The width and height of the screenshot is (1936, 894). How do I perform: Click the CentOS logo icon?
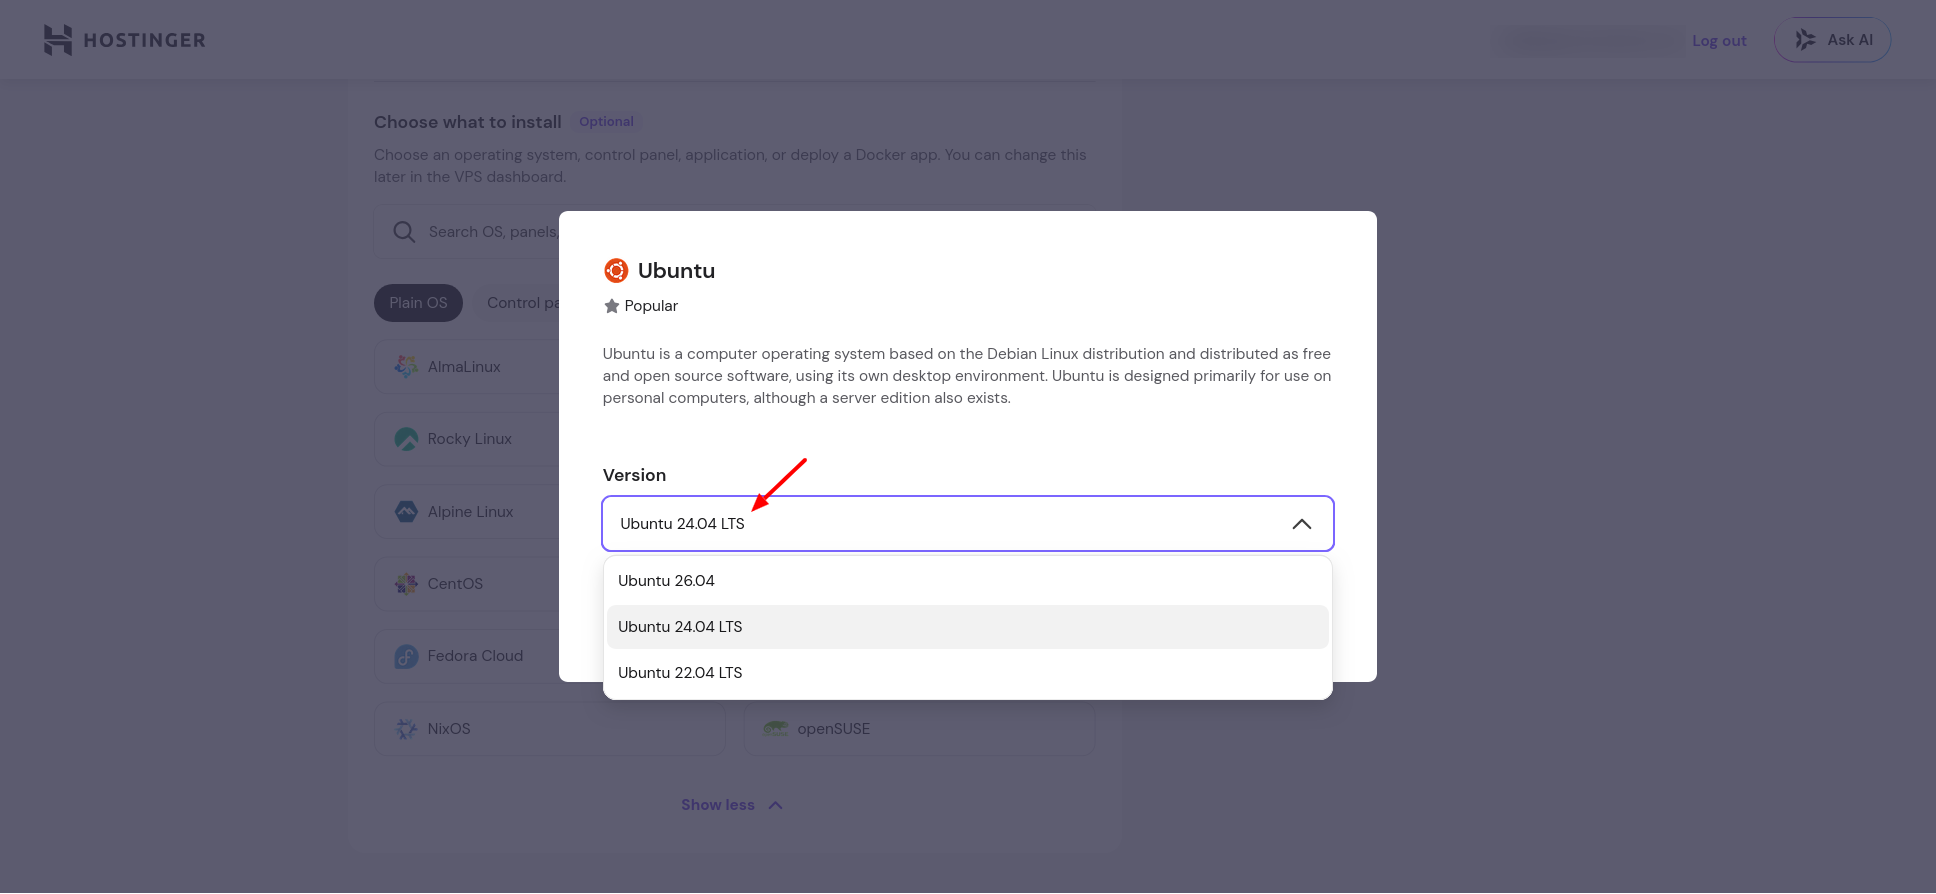point(406,584)
